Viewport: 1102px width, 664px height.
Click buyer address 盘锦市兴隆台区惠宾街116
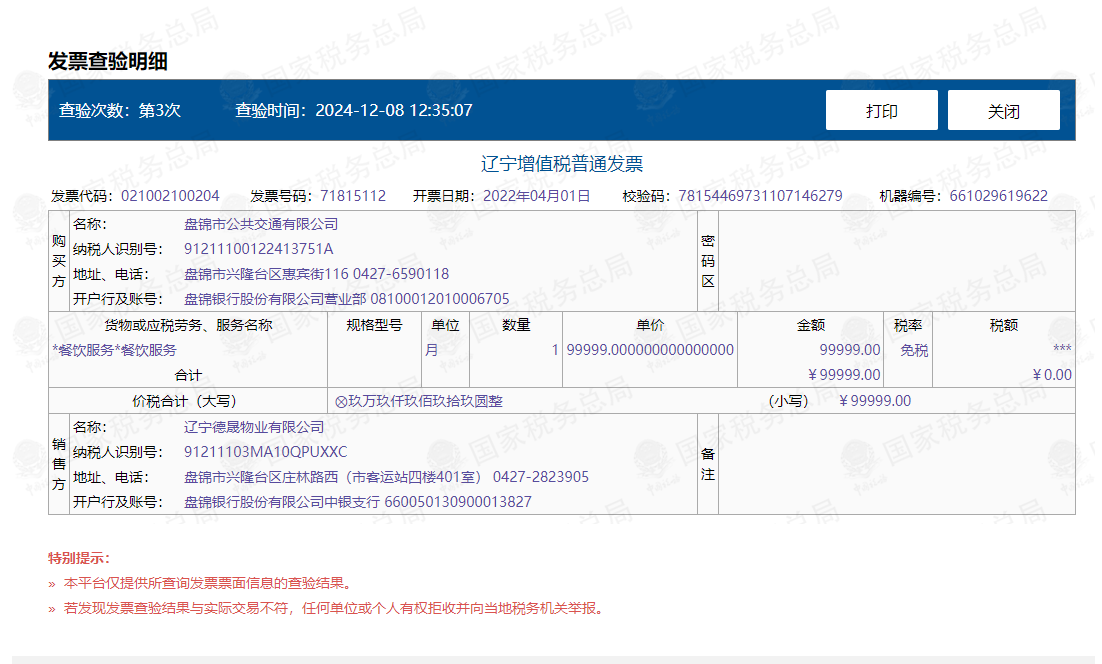pos(266,274)
